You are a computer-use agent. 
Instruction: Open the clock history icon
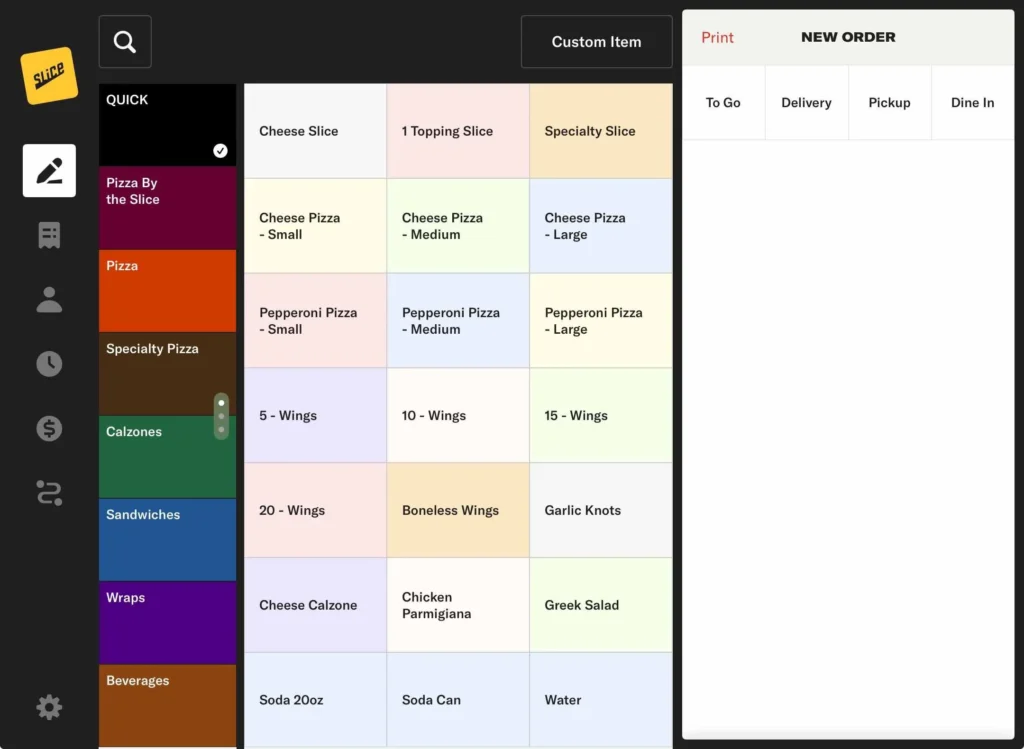(49, 364)
